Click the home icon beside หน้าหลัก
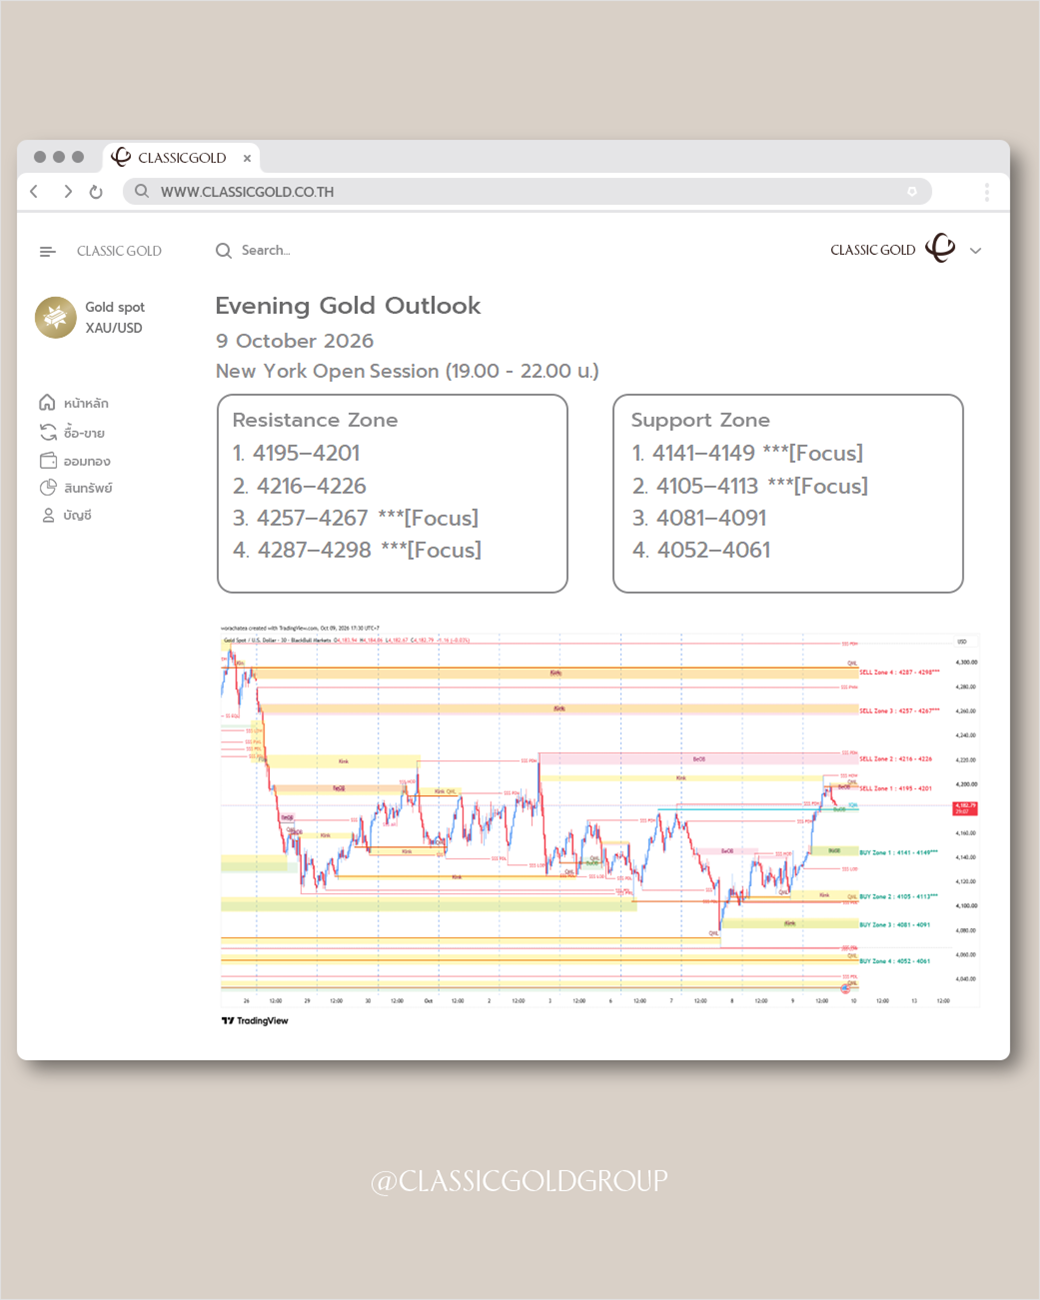Viewport: 1040px width, 1300px height. click(x=47, y=403)
